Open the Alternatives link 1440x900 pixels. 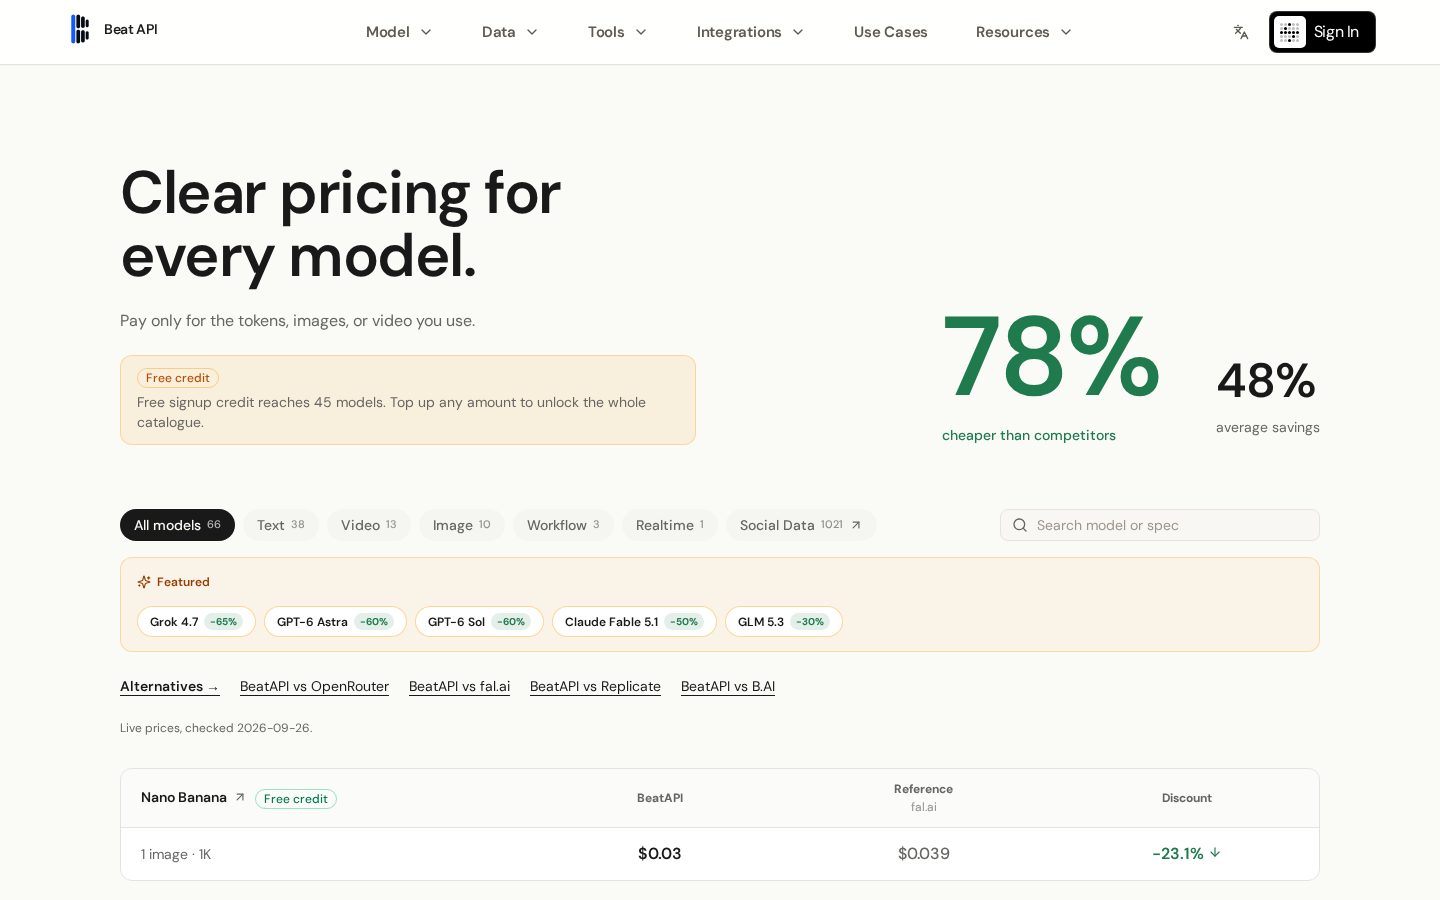tap(170, 686)
